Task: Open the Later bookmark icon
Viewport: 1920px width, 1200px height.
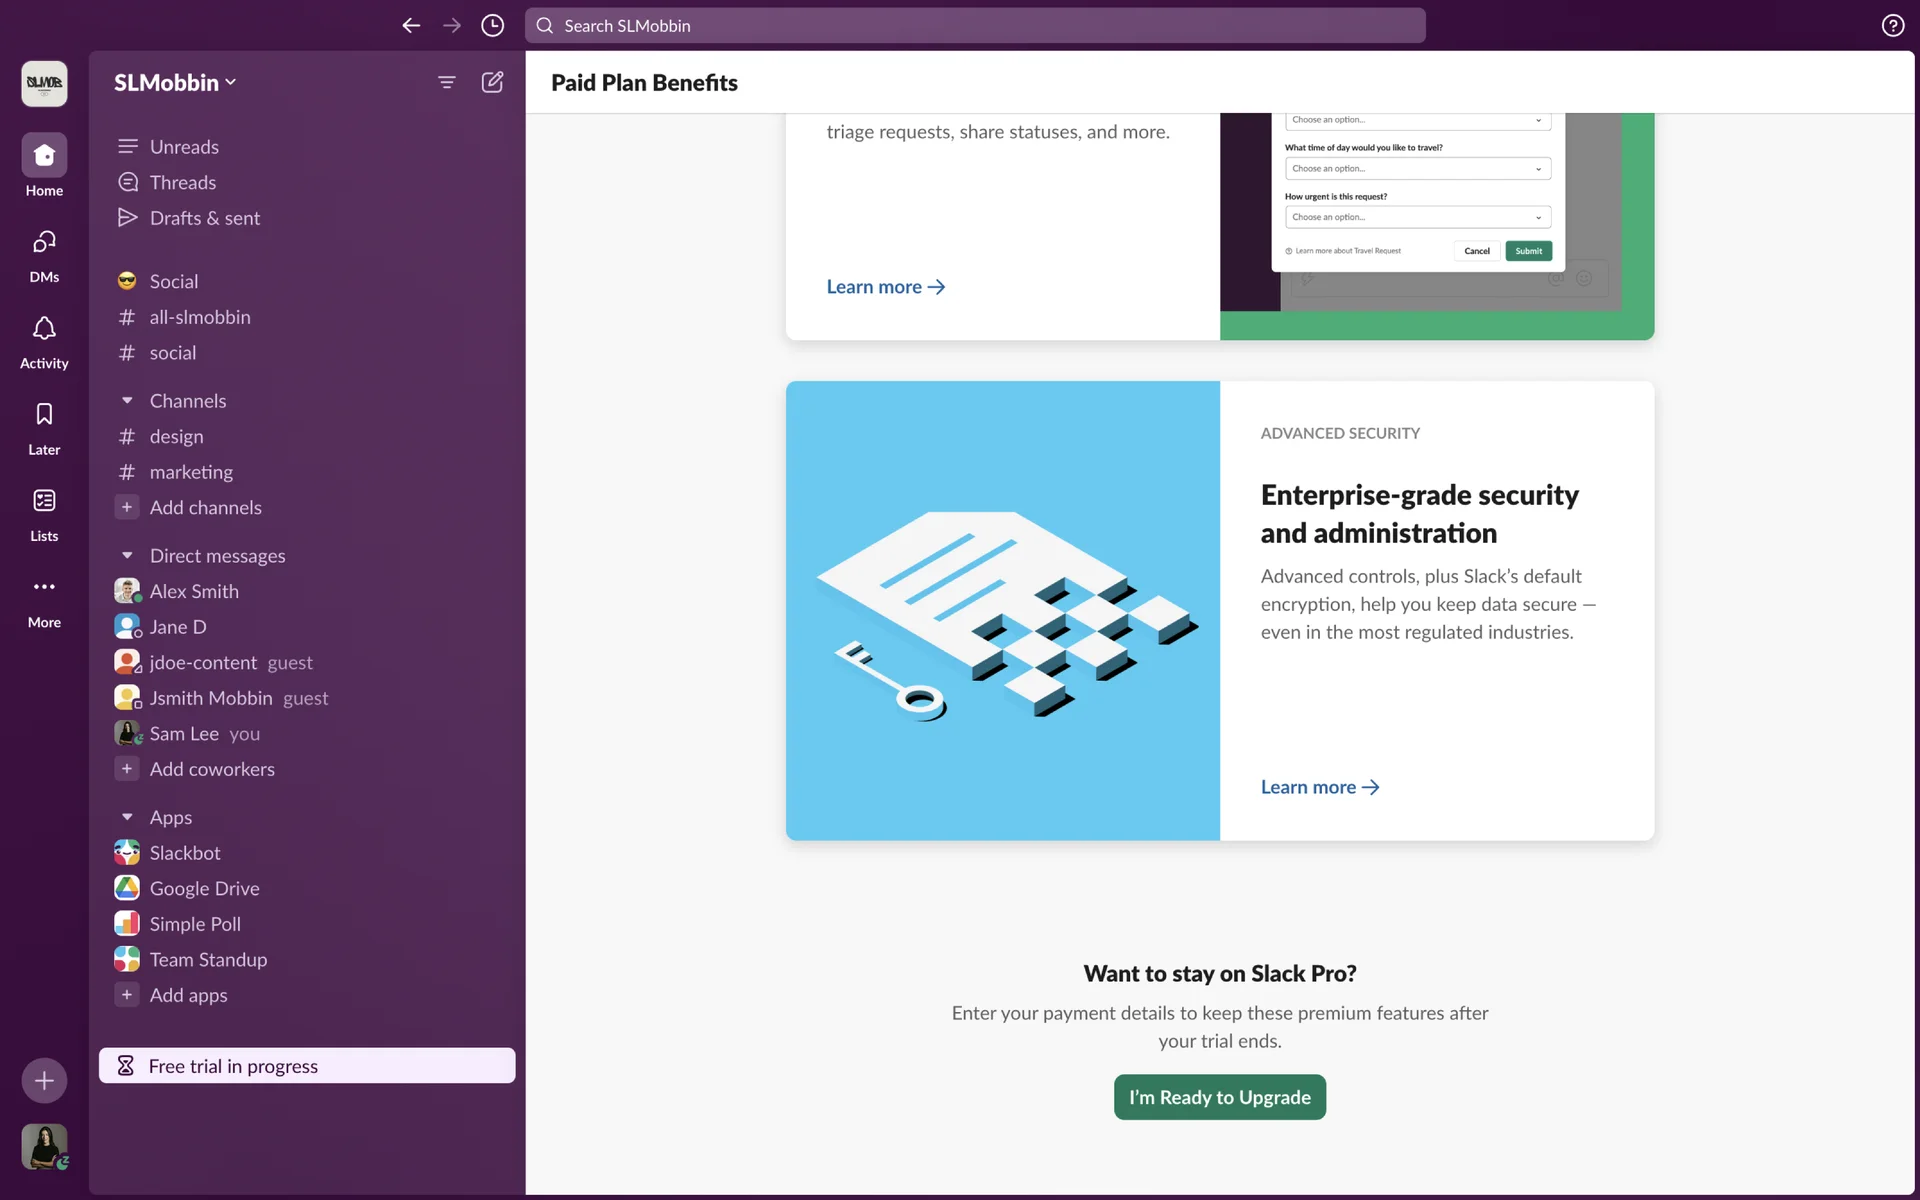Action: point(44,415)
